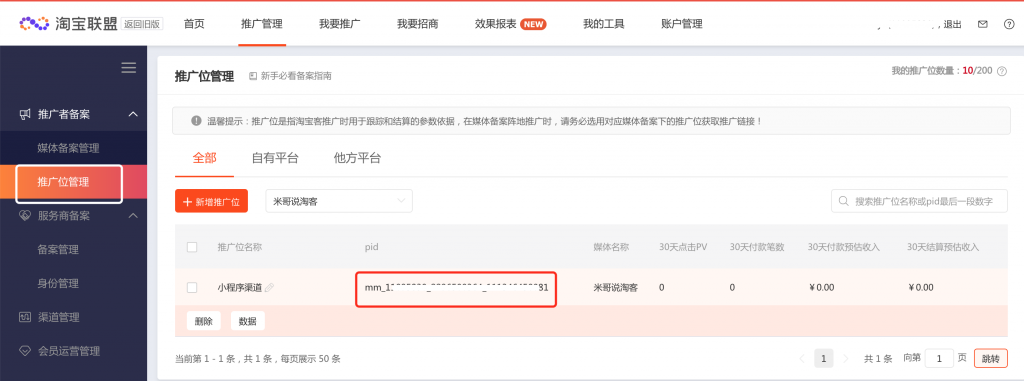This screenshot has height=381, width=1024.
Task: Click the 淘宝联盟 logo
Action: click(x=69, y=24)
